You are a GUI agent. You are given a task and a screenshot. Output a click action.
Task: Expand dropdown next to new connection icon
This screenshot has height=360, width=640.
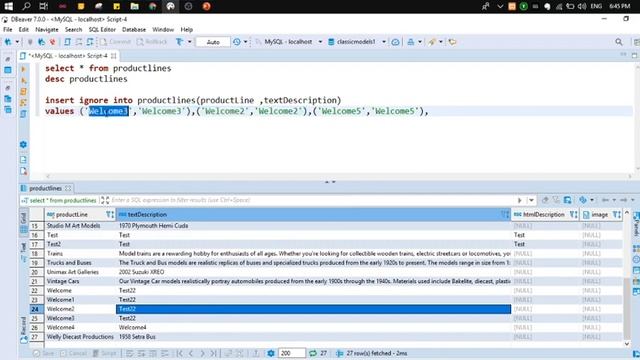coord(17,42)
